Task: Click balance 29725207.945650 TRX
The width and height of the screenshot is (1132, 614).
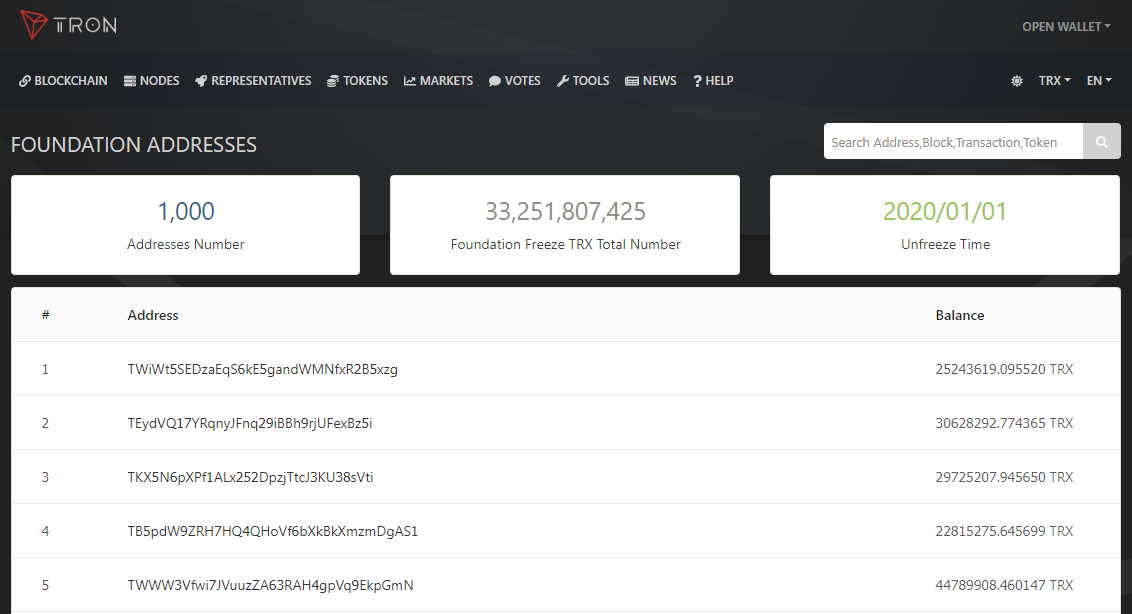Action: click(x=1004, y=477)
